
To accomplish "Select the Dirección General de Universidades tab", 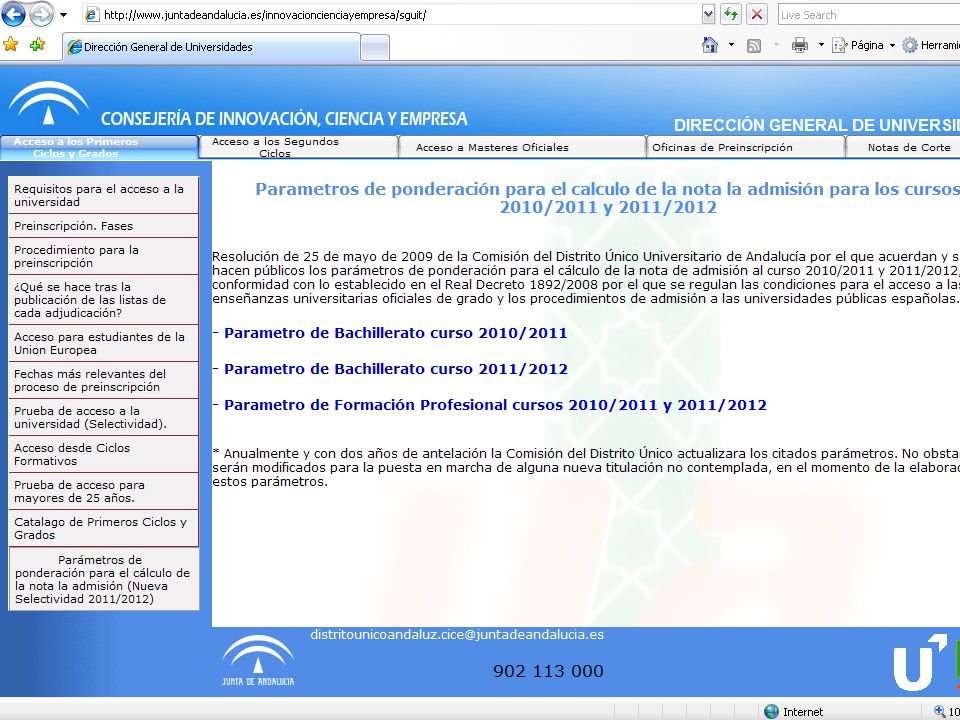I will click(211, 47).
